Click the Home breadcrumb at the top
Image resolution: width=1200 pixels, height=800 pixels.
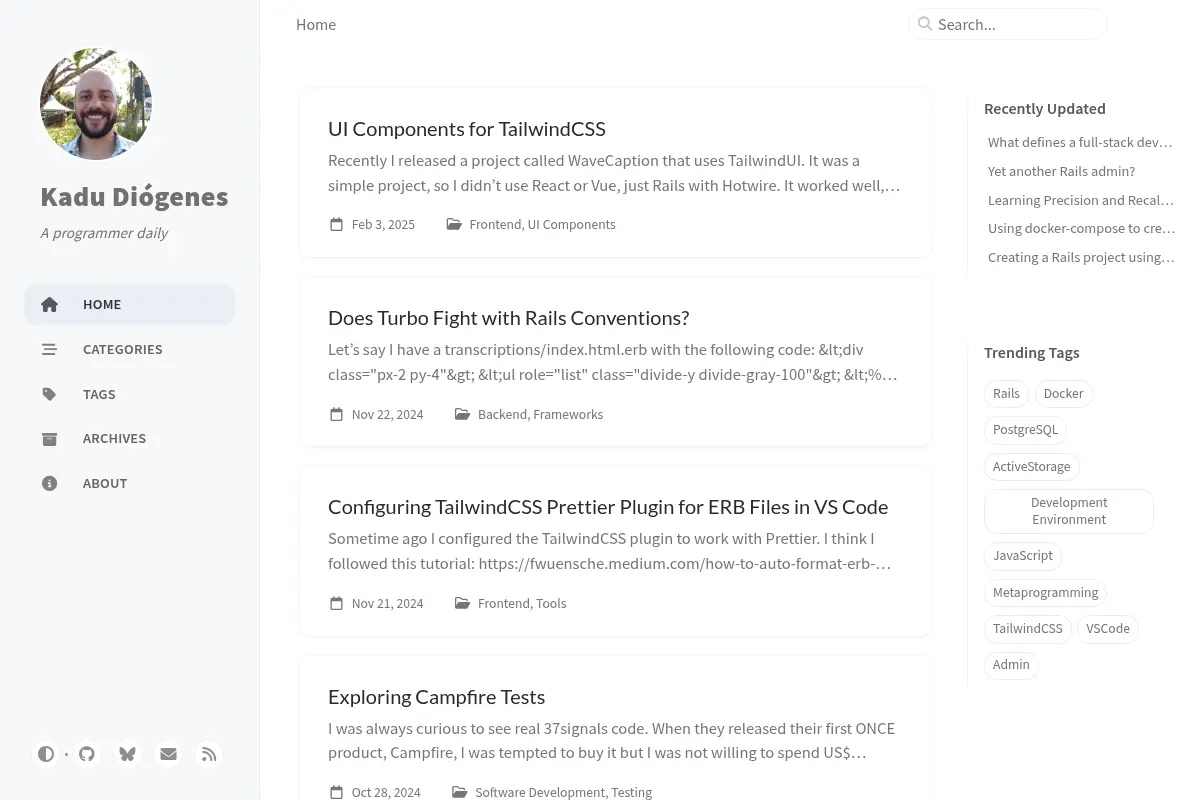pos(316,25)
